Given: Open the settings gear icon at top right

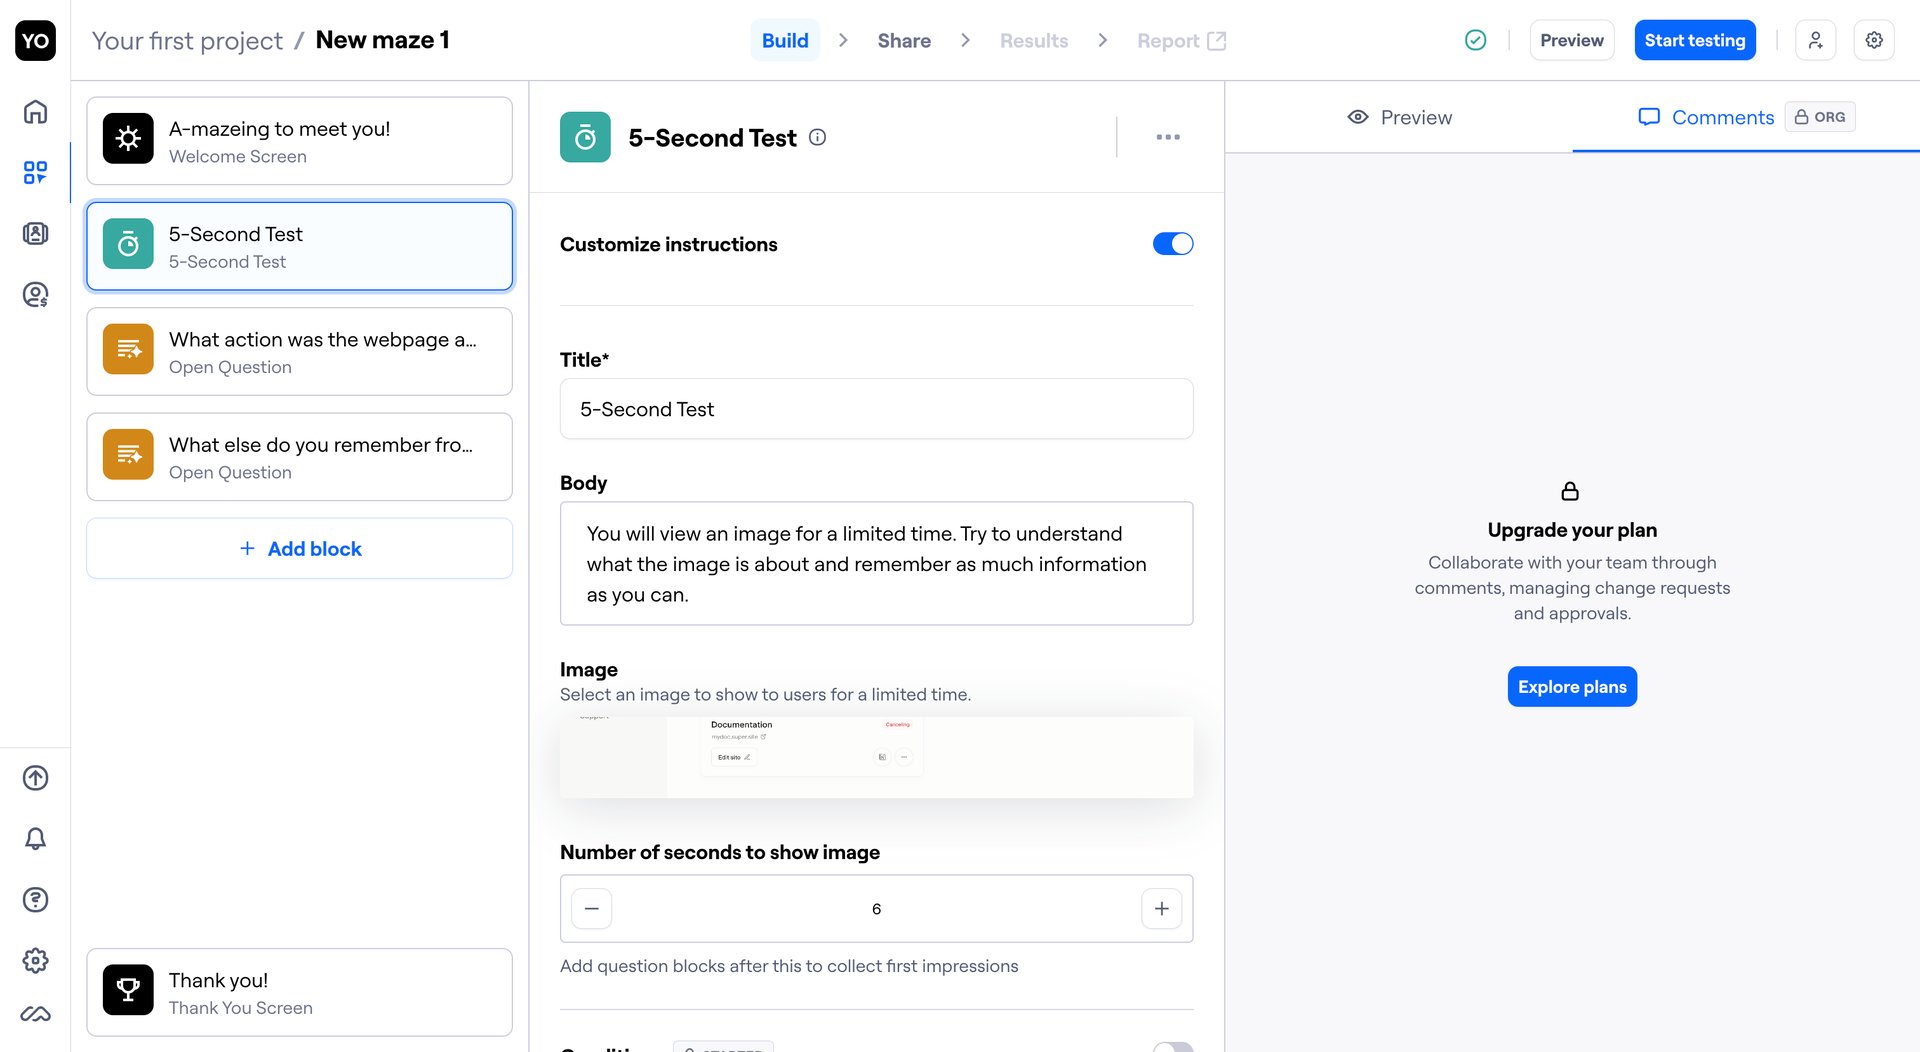Looking at the screenshot, I should tap(1875, 40).
